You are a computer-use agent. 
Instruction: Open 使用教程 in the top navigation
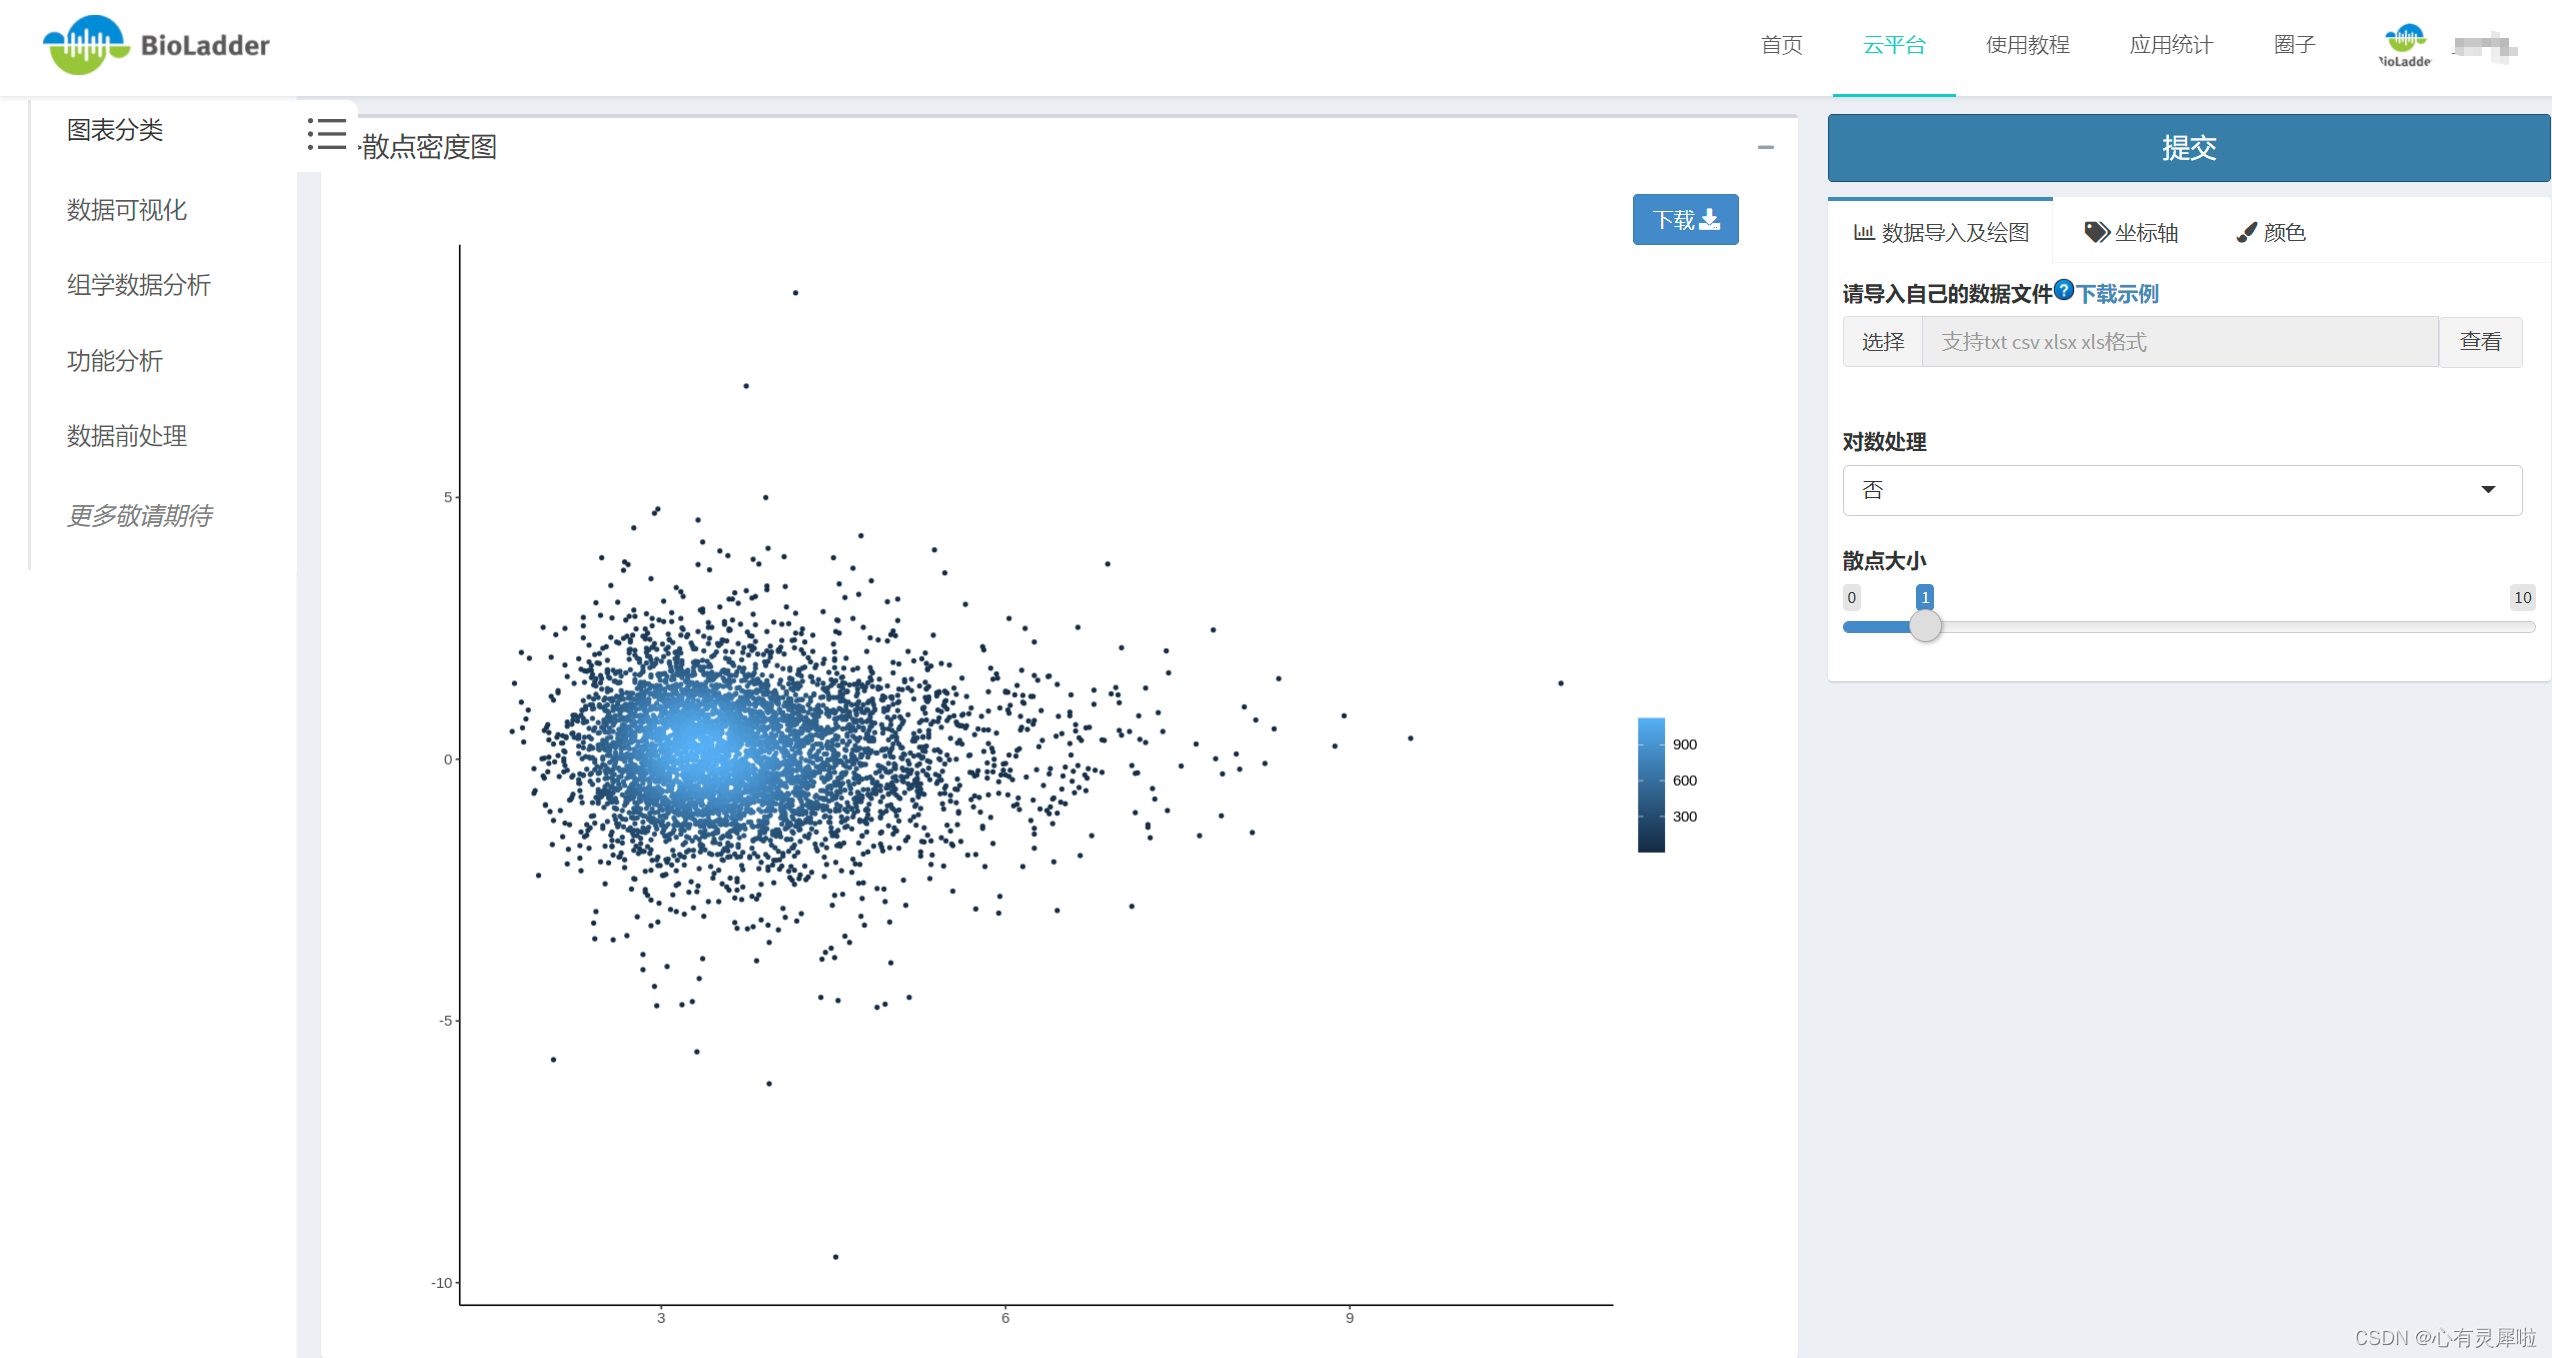tap(2027, 45)
